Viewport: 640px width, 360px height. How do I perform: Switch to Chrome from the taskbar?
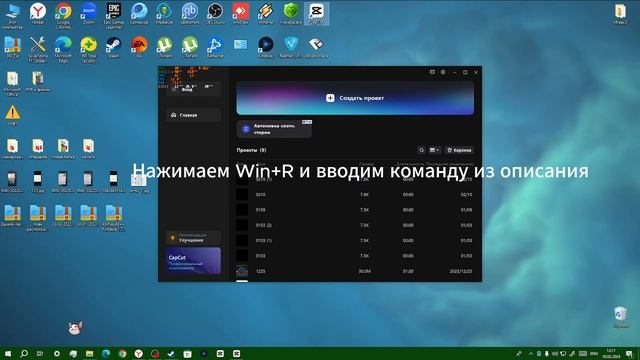122,353
